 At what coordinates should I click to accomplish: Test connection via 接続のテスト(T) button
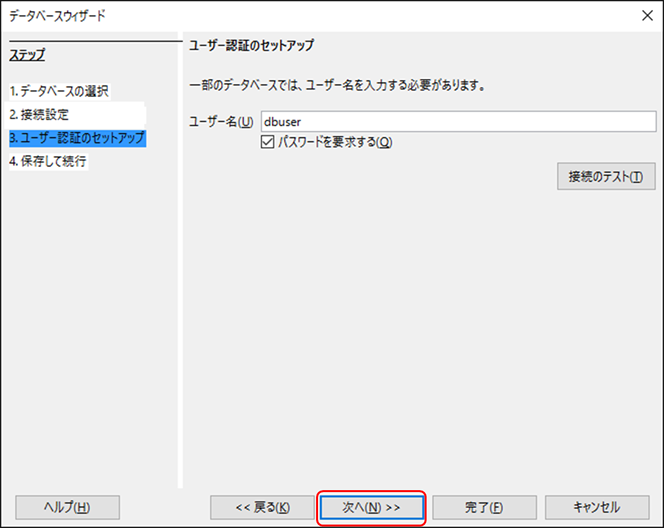(x=606, y=176)
